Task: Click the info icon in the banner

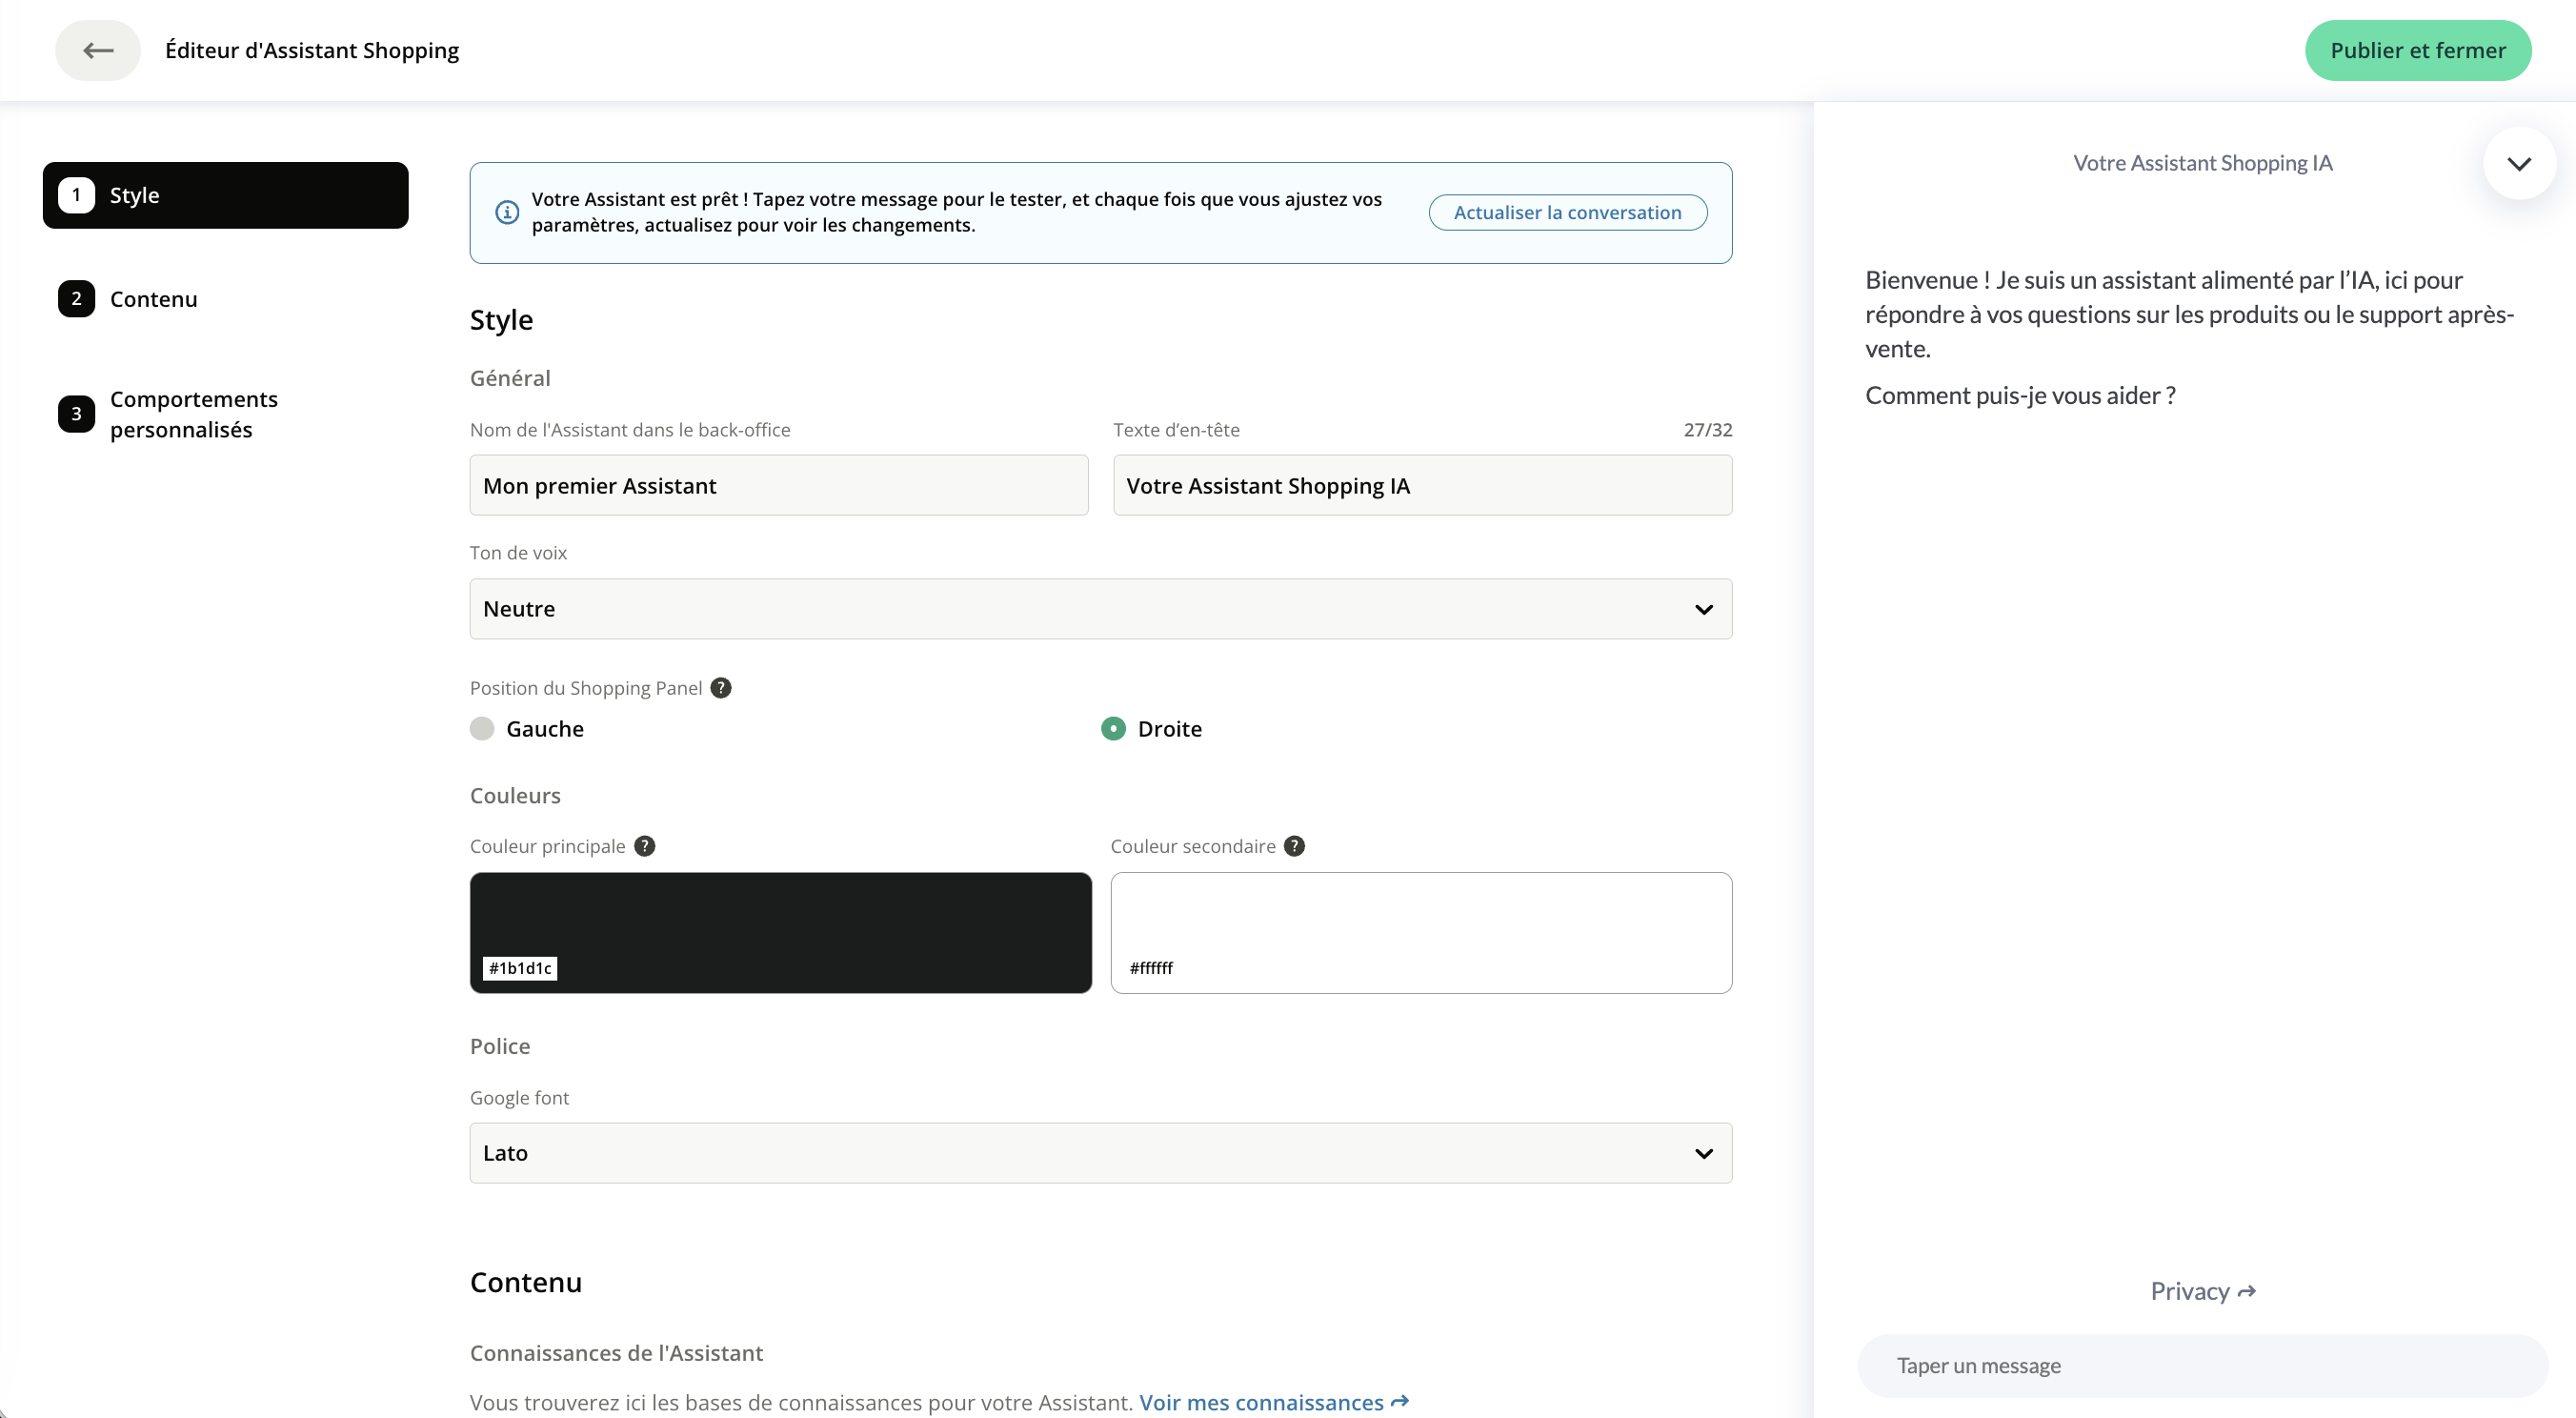Action: [x=507, y=212]
